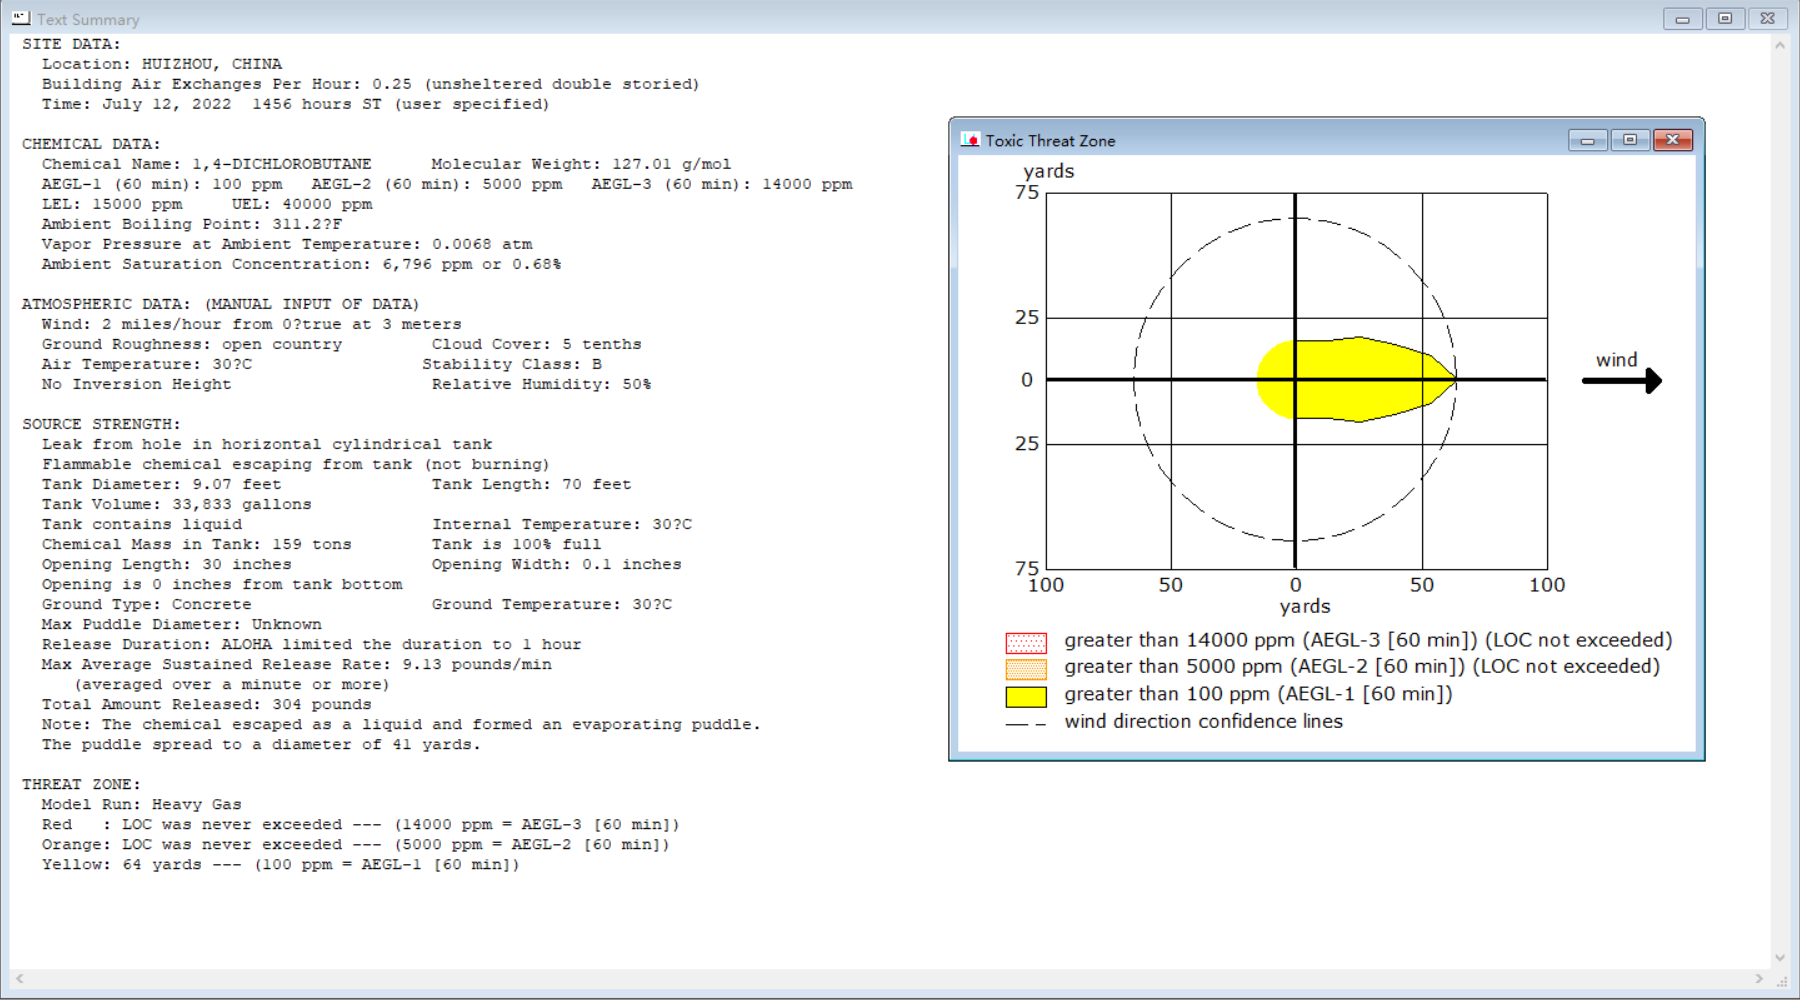This screenshot has width=1800, height=1000.
Task: Click the "SITE DATA:" heading
Action: 71,44
